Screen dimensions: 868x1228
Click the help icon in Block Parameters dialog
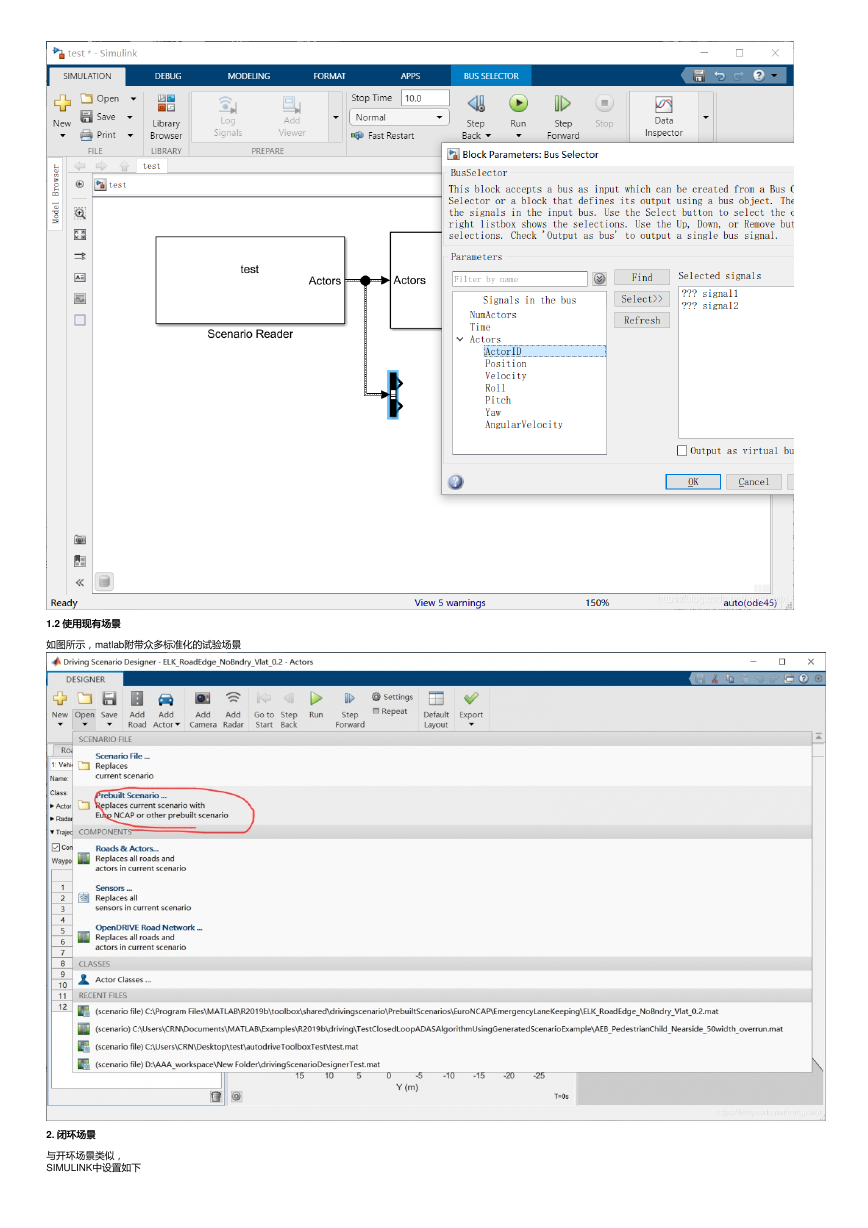point(456,482)
